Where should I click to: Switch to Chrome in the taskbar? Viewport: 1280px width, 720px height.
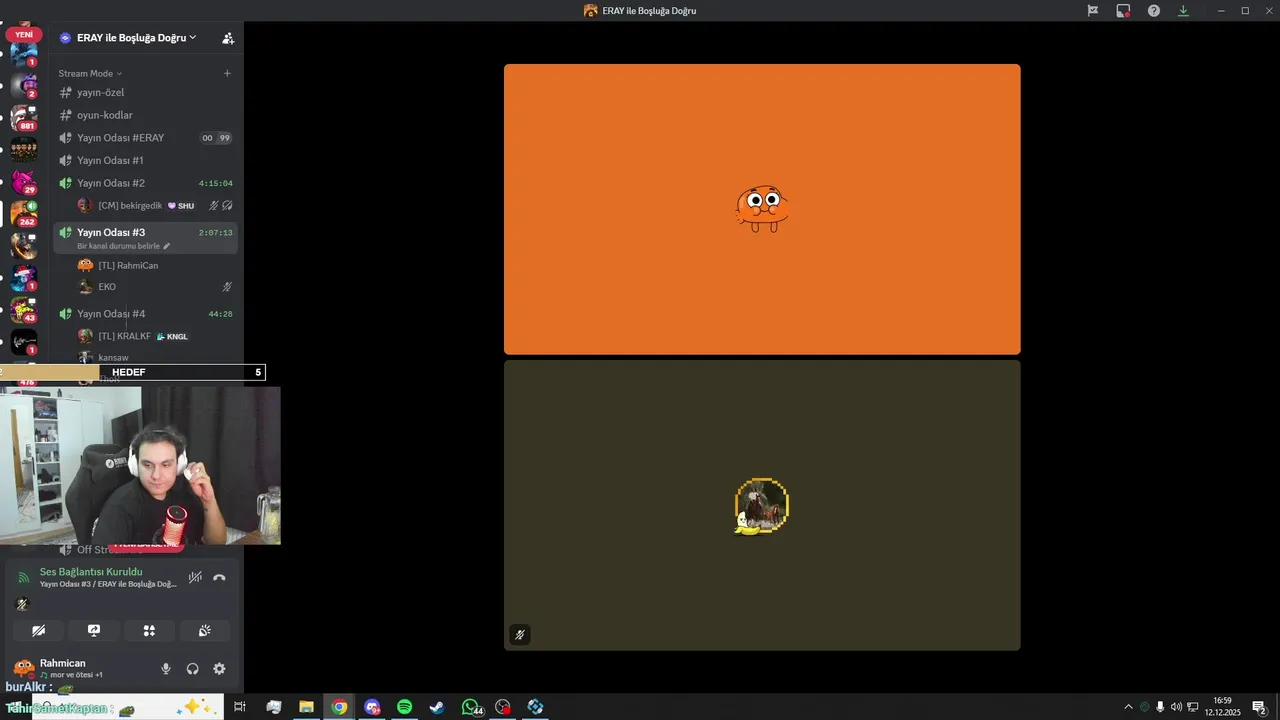[339, 707]
